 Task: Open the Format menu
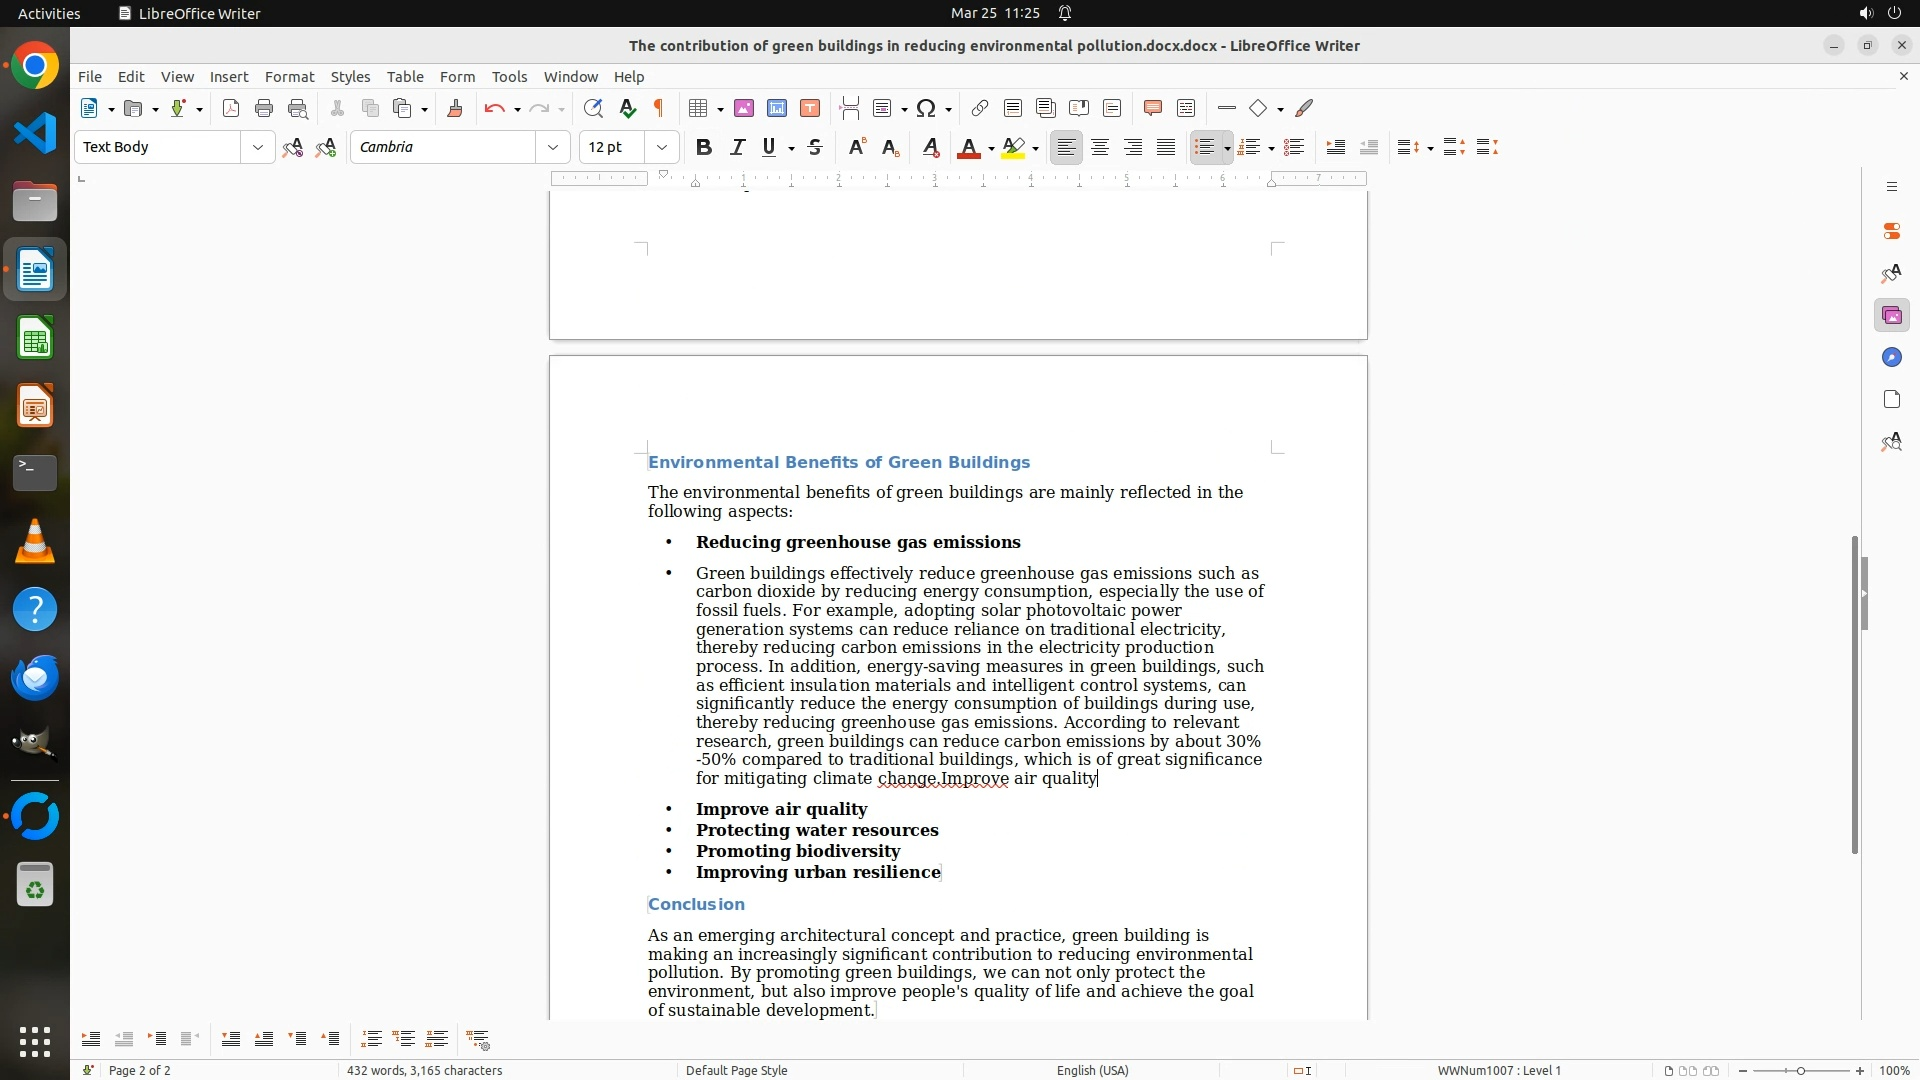289,77
